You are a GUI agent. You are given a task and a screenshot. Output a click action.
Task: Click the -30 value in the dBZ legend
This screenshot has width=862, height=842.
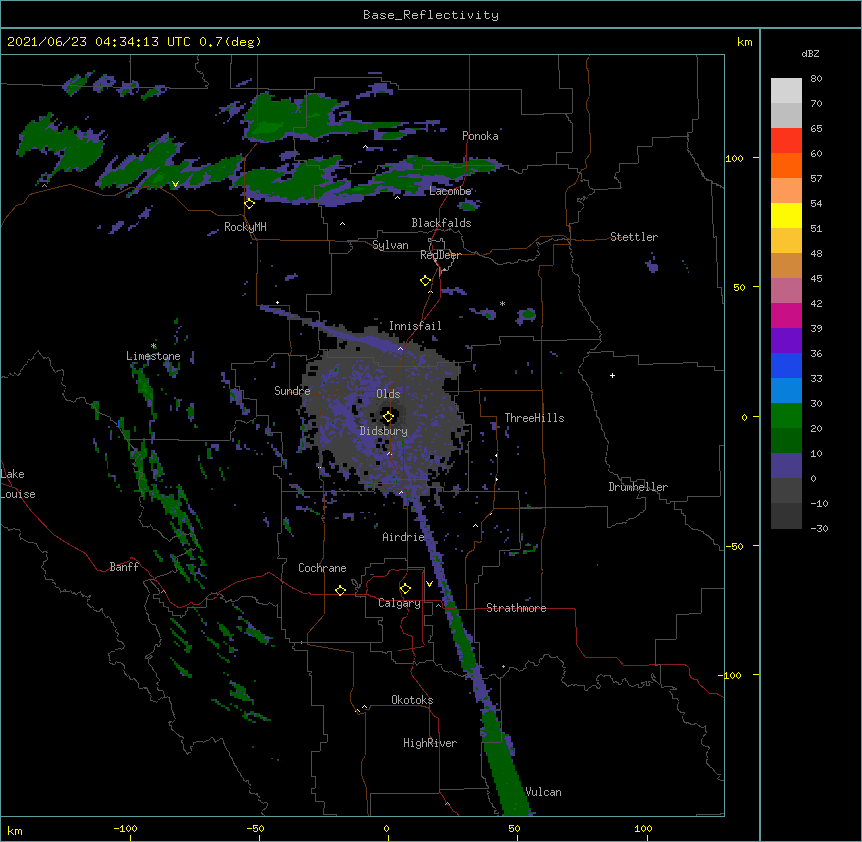[819, 529]
